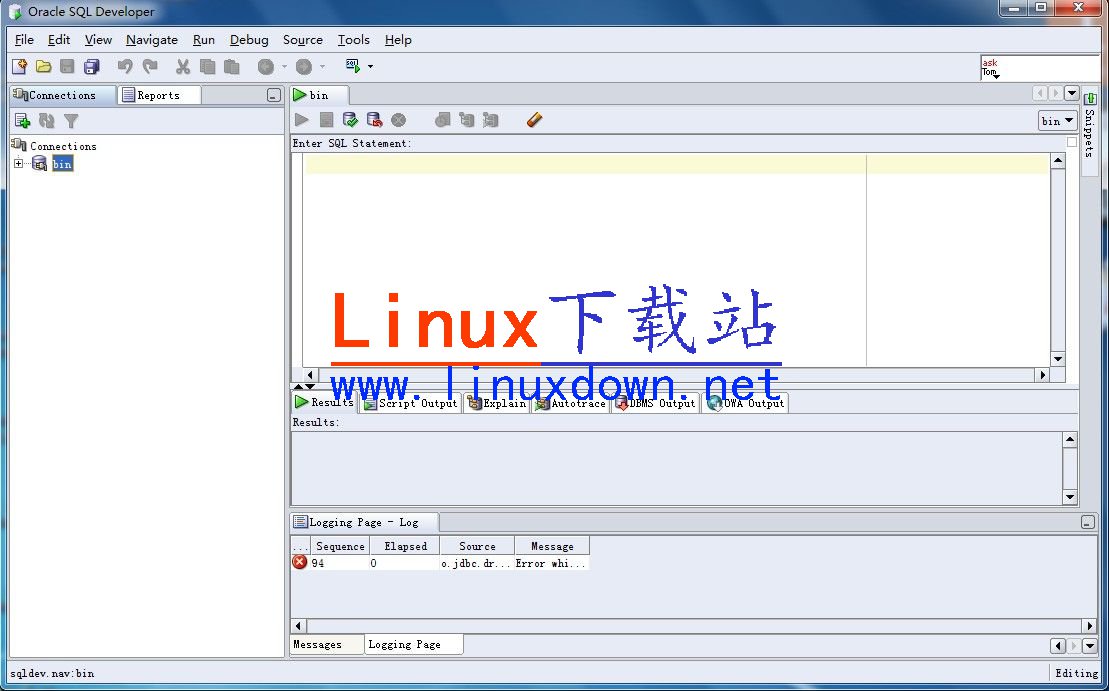Open the ask Tom search dropdown
The height and width of the screenshot is (691, 1109).
click(x=996, y=75)
